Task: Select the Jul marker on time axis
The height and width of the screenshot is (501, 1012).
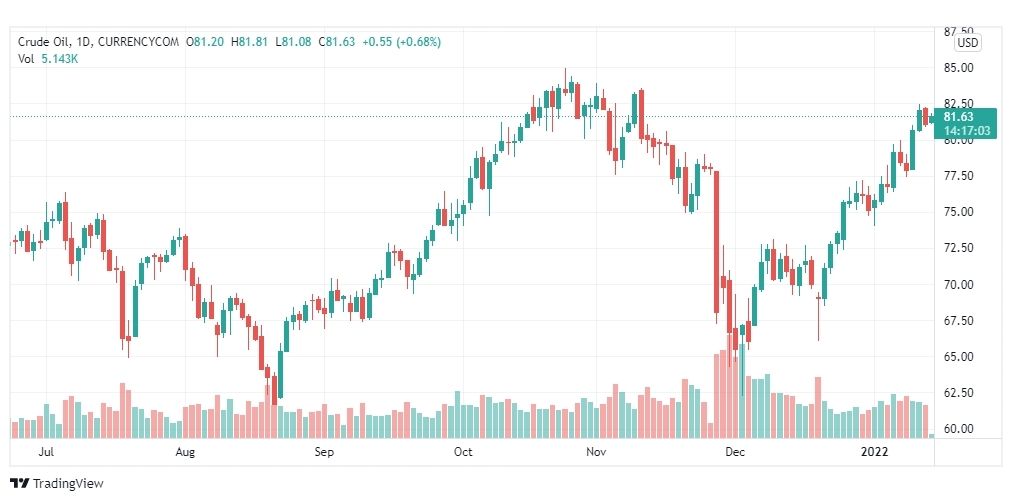Action: pyautogui.click(x=46, y=452)
